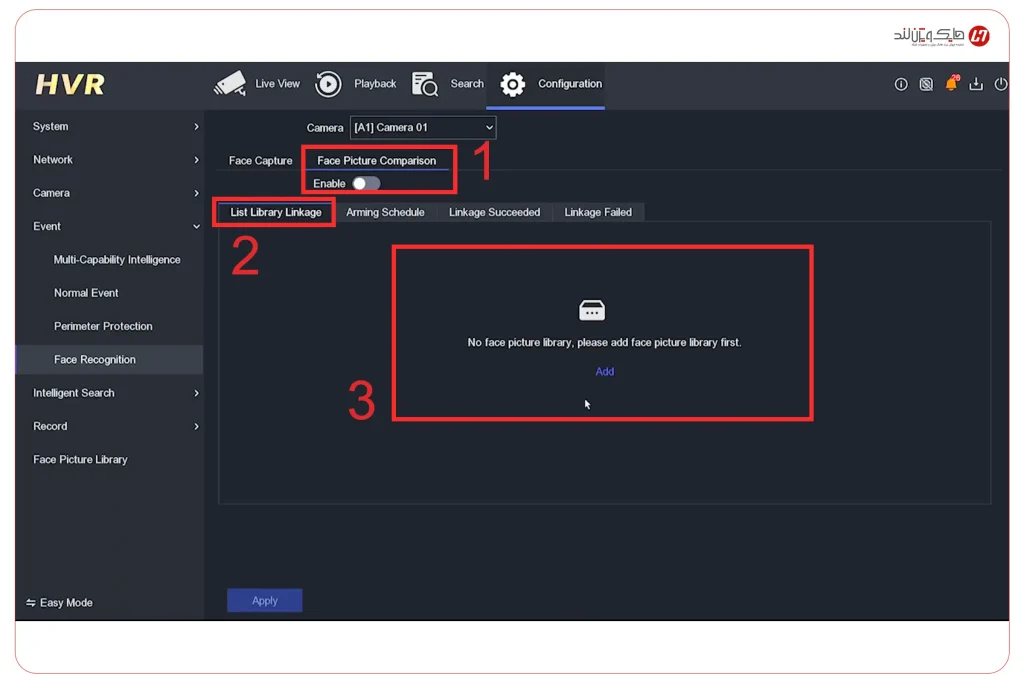Click the download/backup tray icon
The width and height of the screenshot is (1024, 683).
976,85
